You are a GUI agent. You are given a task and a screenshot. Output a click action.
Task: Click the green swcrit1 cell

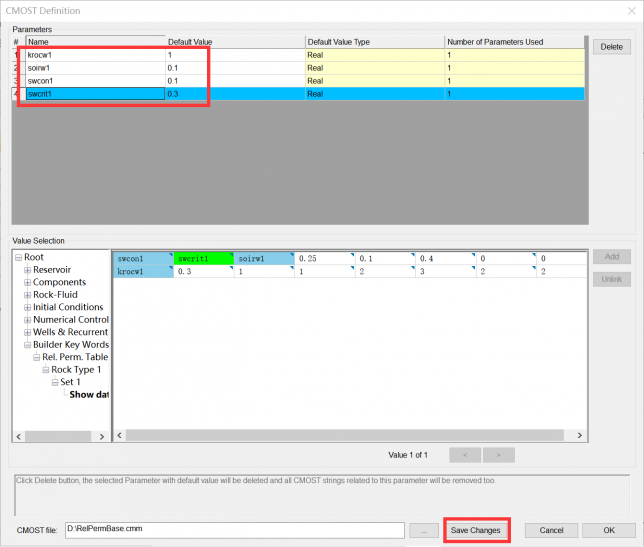coord(203,259)
